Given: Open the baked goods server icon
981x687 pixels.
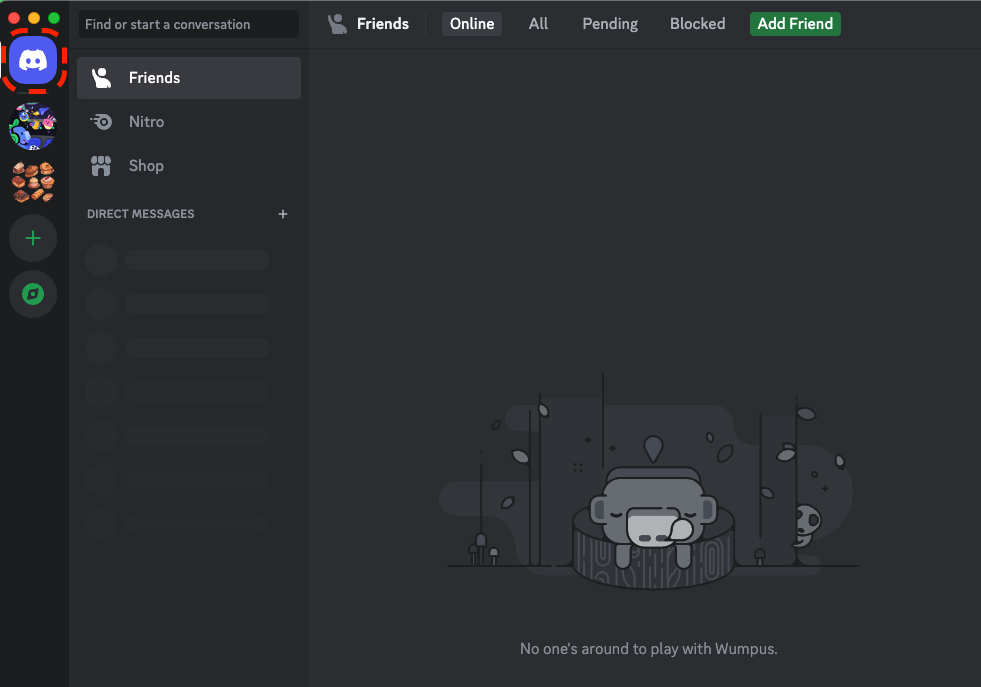Looking at the screenshot, I should [33, 182].
